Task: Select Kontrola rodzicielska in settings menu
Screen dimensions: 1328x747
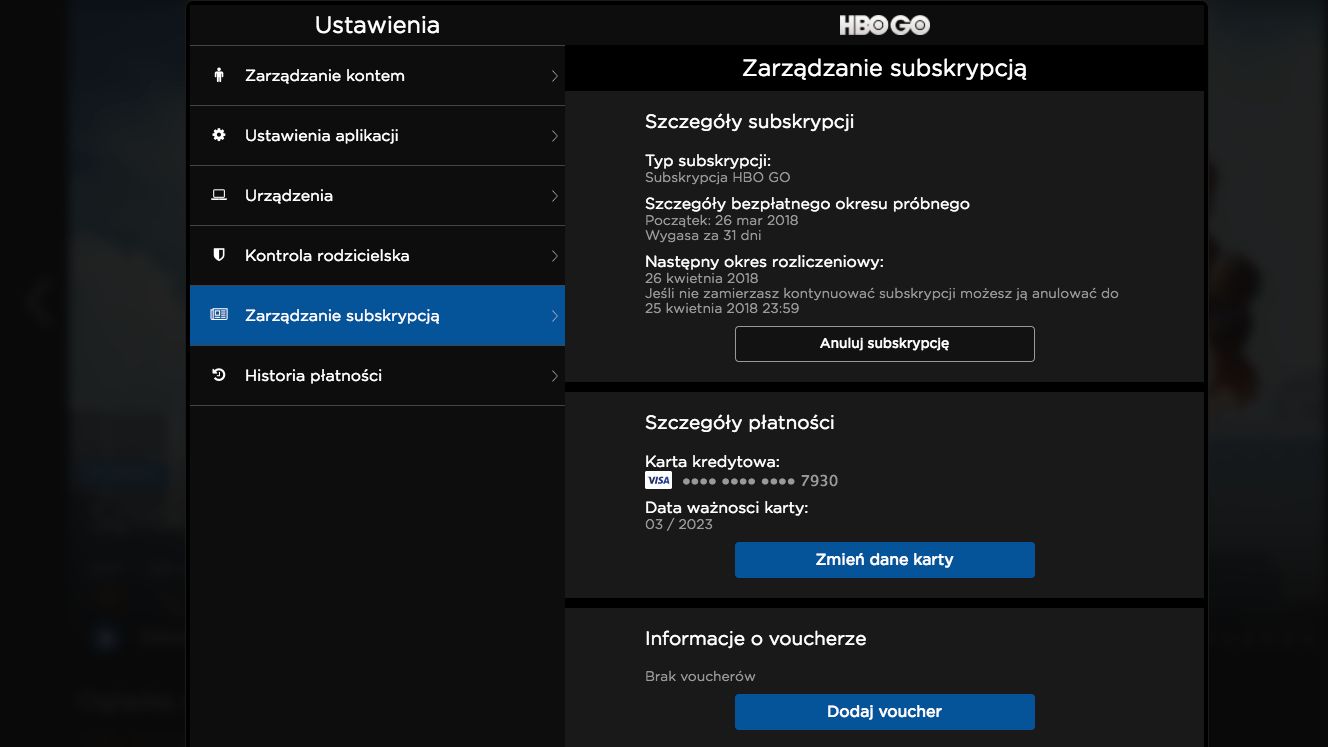Action: pos(377,255)
